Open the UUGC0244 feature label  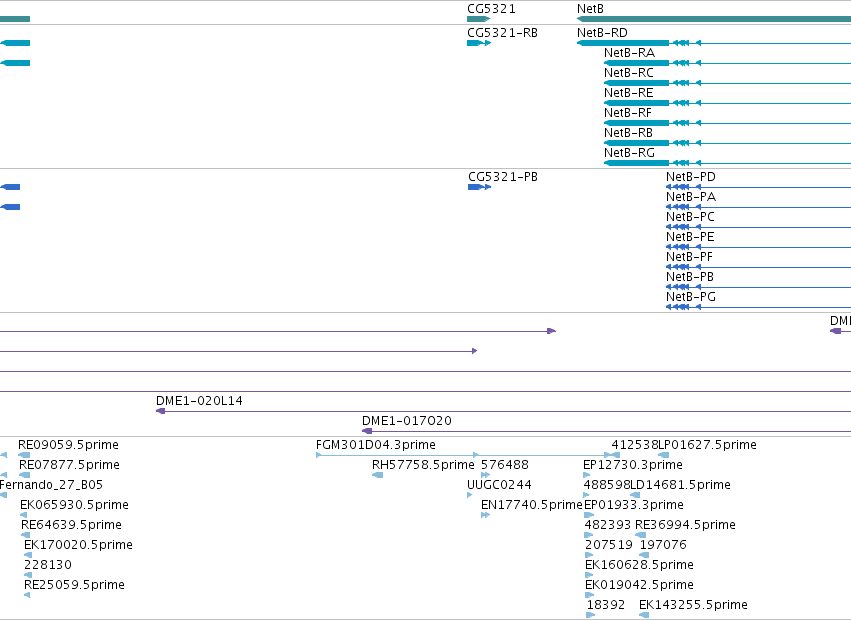click(499, 485)
